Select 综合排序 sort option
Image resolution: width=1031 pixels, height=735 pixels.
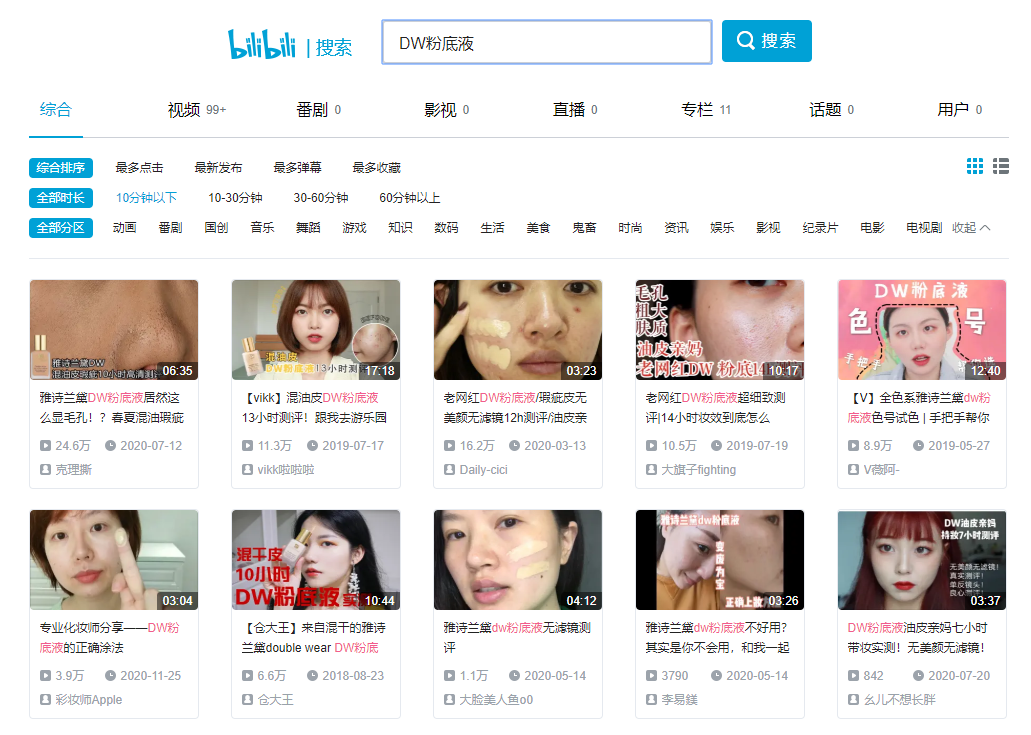[x=60, y=168]
